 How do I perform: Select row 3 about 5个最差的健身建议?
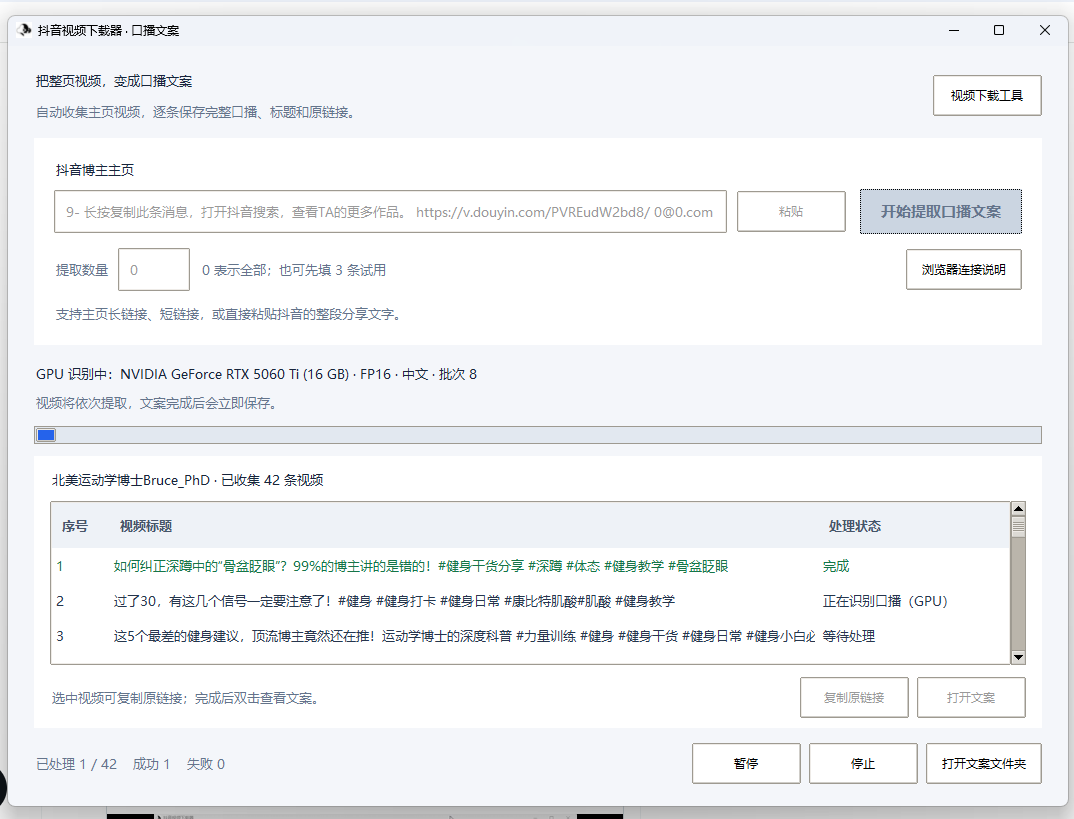tap(530, 636)
